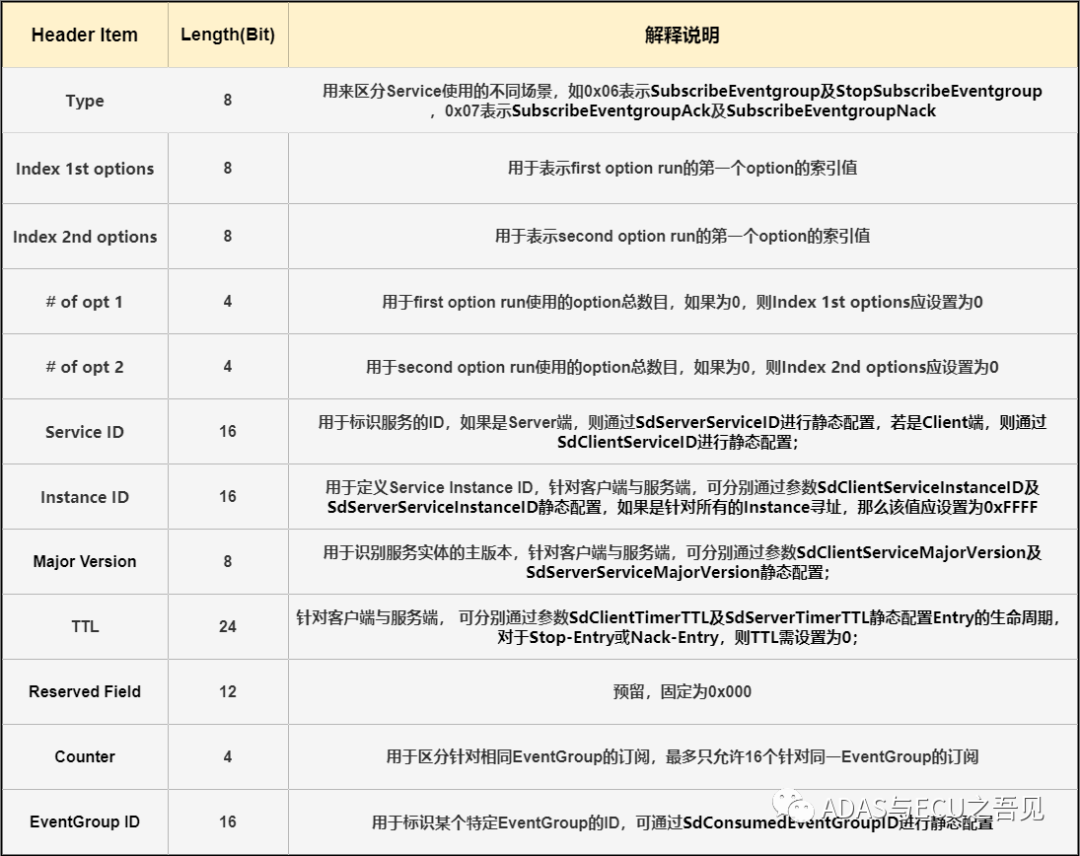
Task: Click the # of opt 2 cell
Action: pyautogui.click(x=84, y=367)
